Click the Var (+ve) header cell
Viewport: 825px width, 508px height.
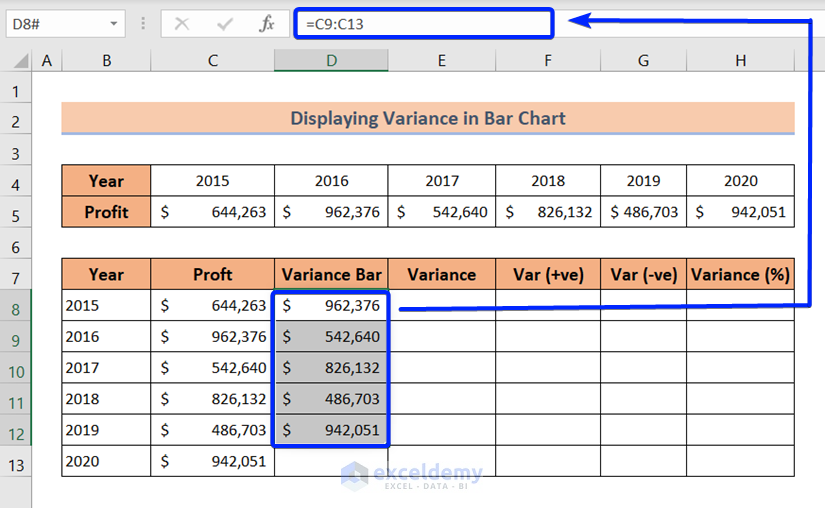click(x=548, y=275)
